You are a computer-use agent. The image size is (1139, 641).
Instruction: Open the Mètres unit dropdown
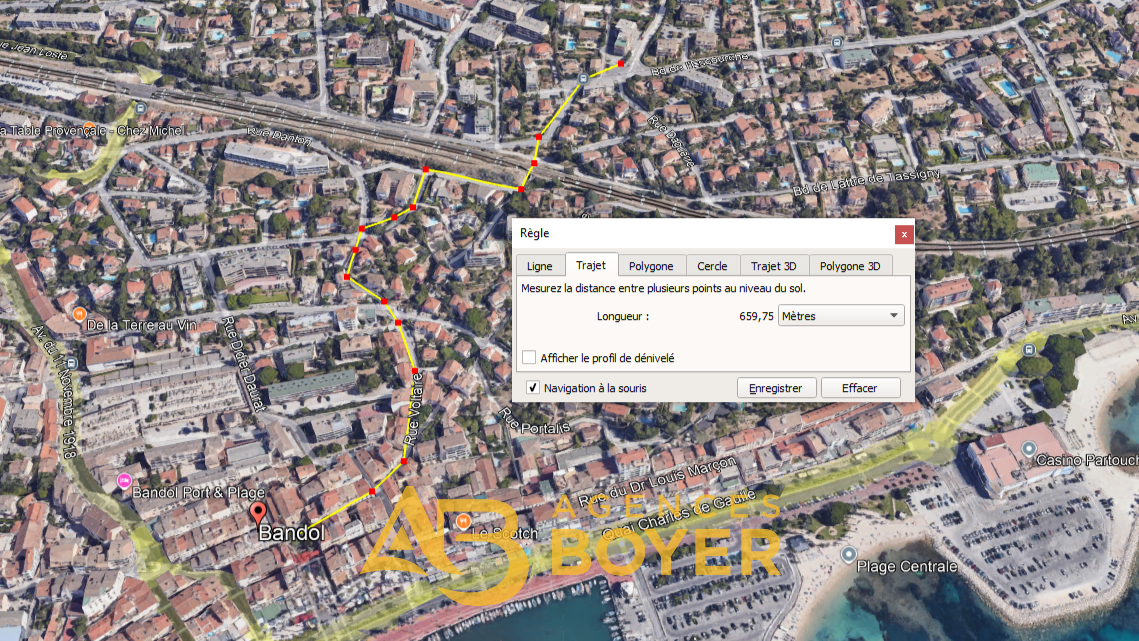click(x=840, y=316)
